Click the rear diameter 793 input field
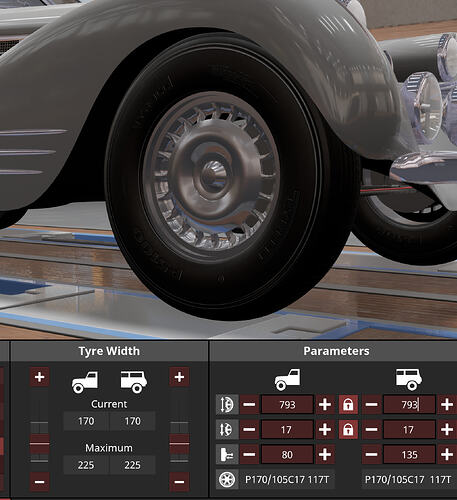 tap(409, 405)
